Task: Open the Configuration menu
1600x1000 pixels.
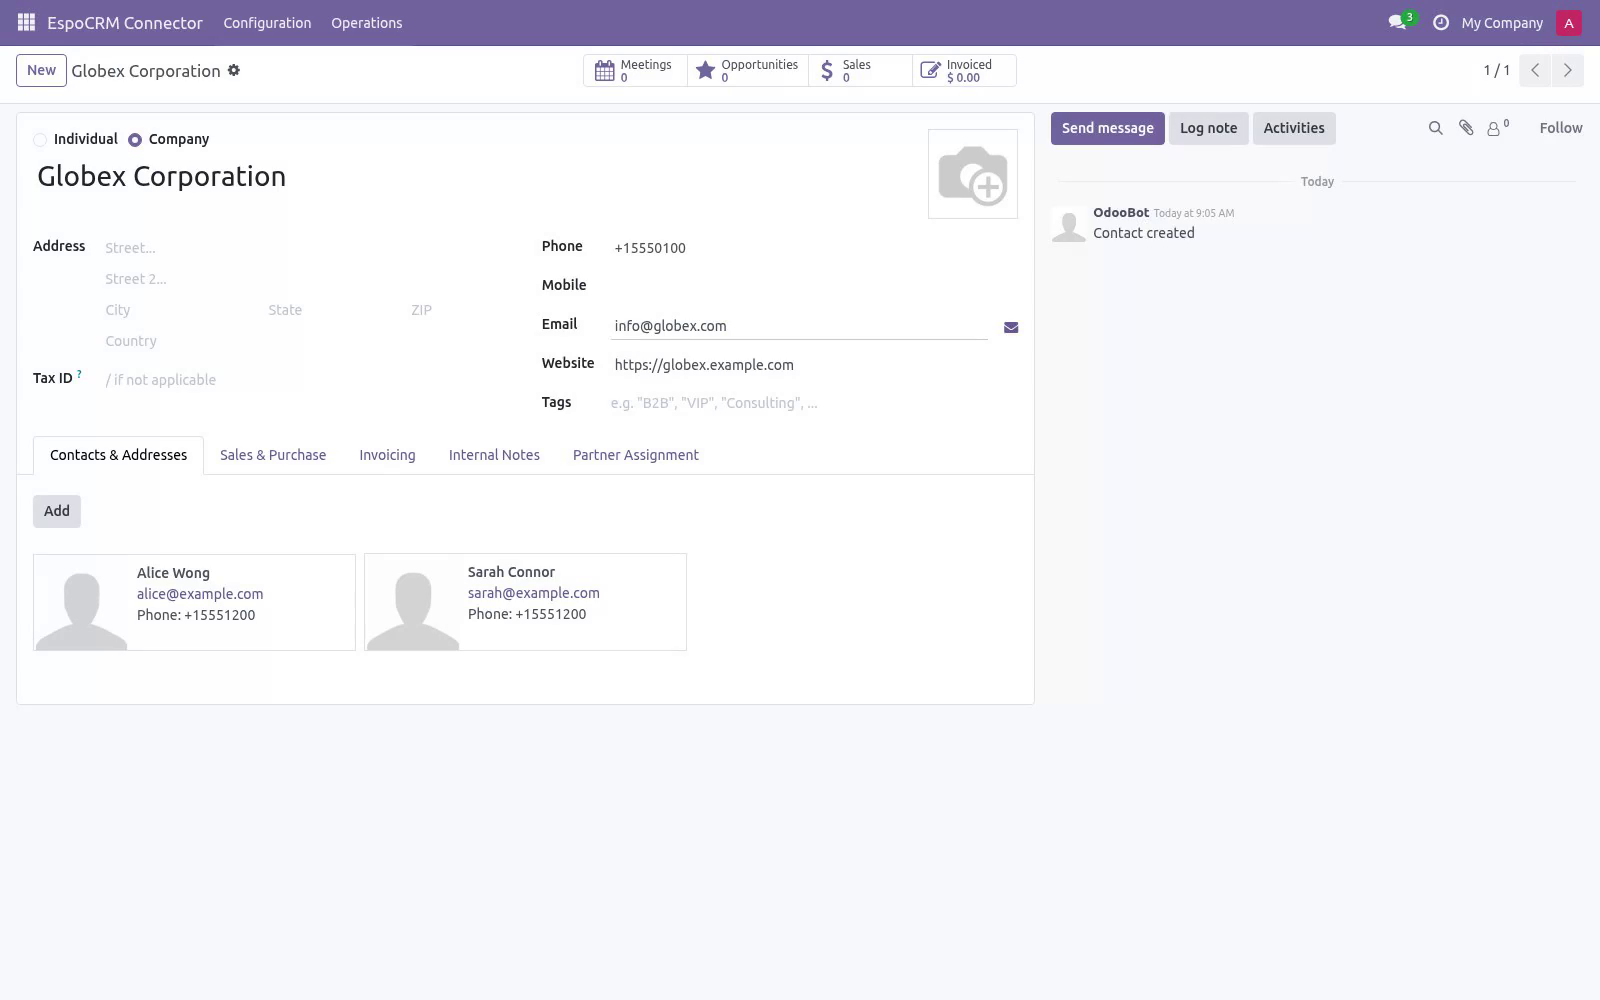Action: pos(267,23)
